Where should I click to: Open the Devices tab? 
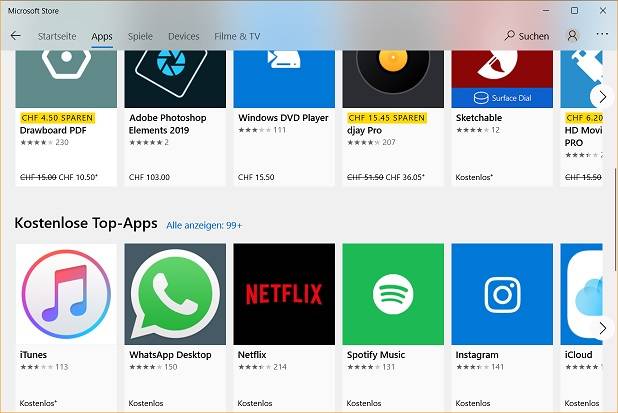tap(184, 36)
